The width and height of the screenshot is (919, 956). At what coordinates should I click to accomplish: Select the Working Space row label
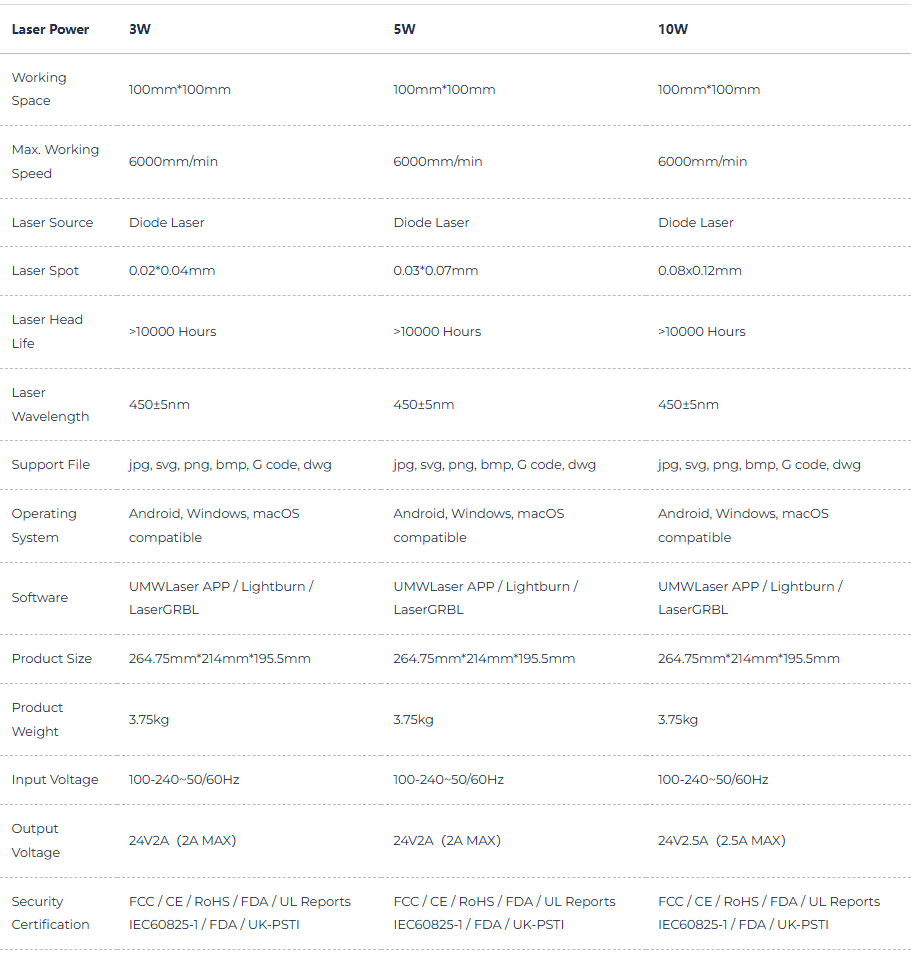pos(39,89)
